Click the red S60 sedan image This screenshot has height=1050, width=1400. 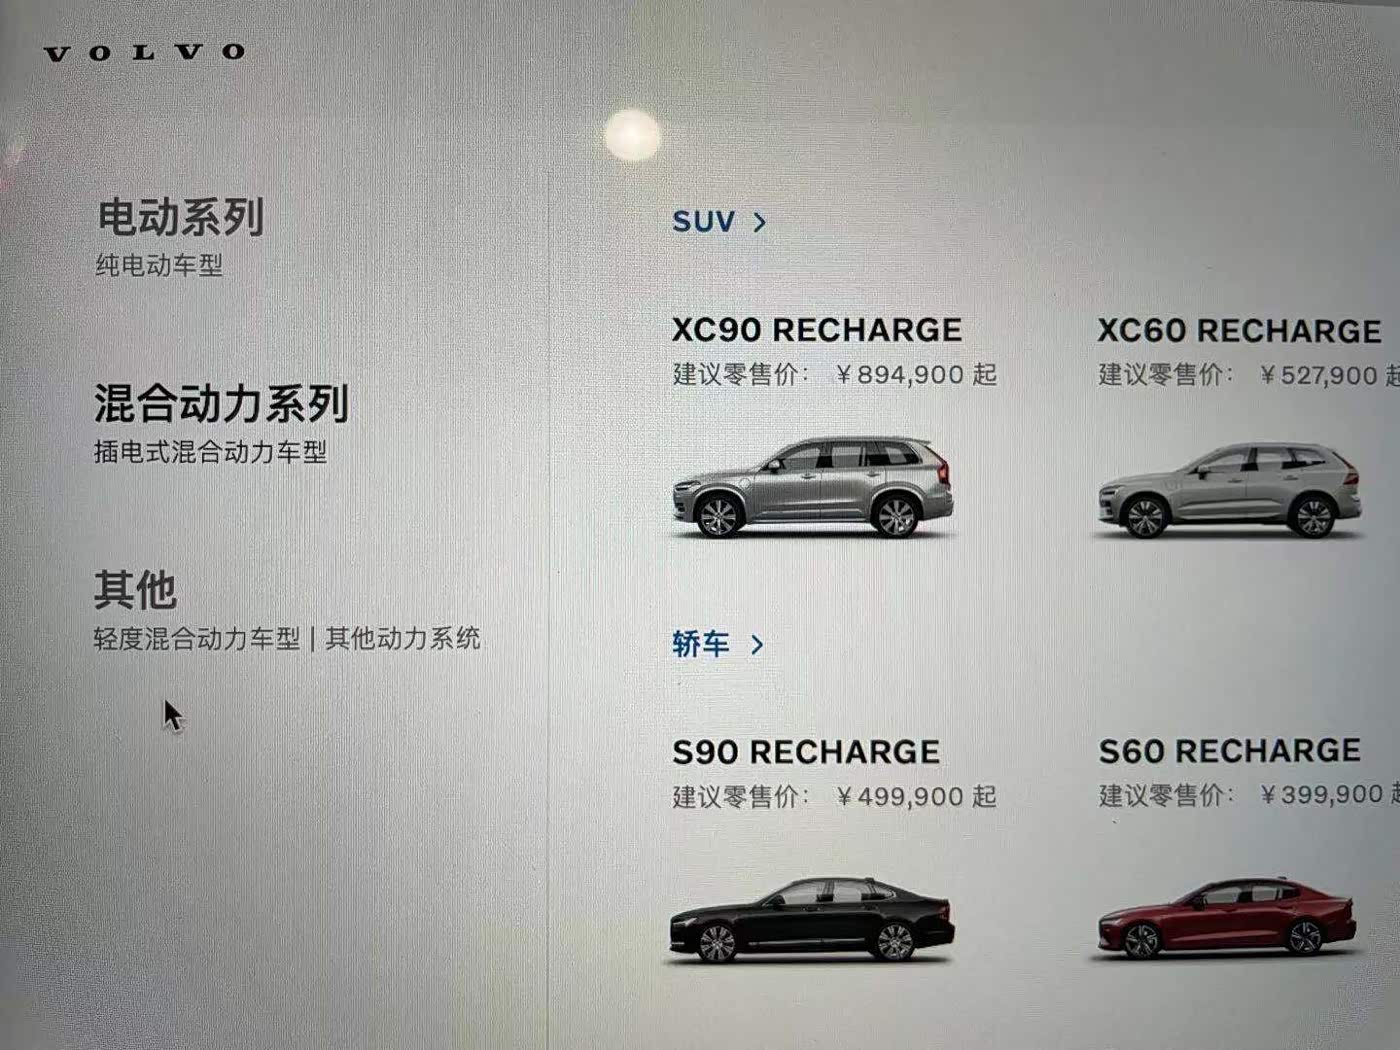[x=1227, y=919]
